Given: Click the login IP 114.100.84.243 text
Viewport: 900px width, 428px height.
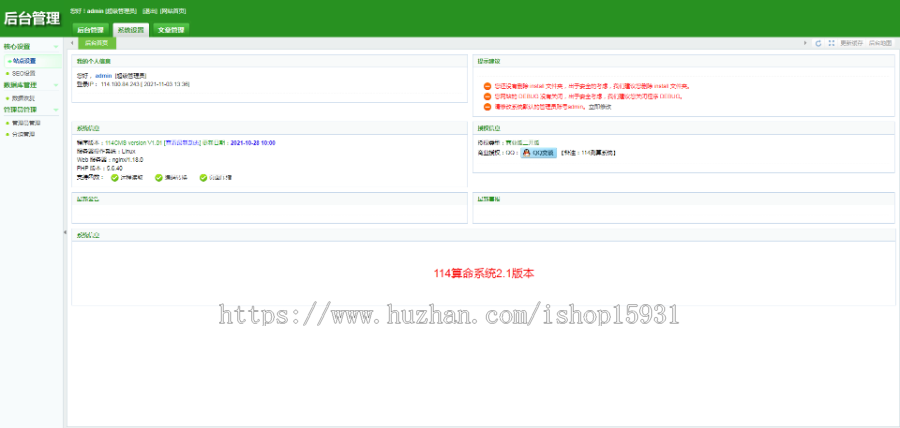Looking at the screenshot, I should tap(119, 84).
